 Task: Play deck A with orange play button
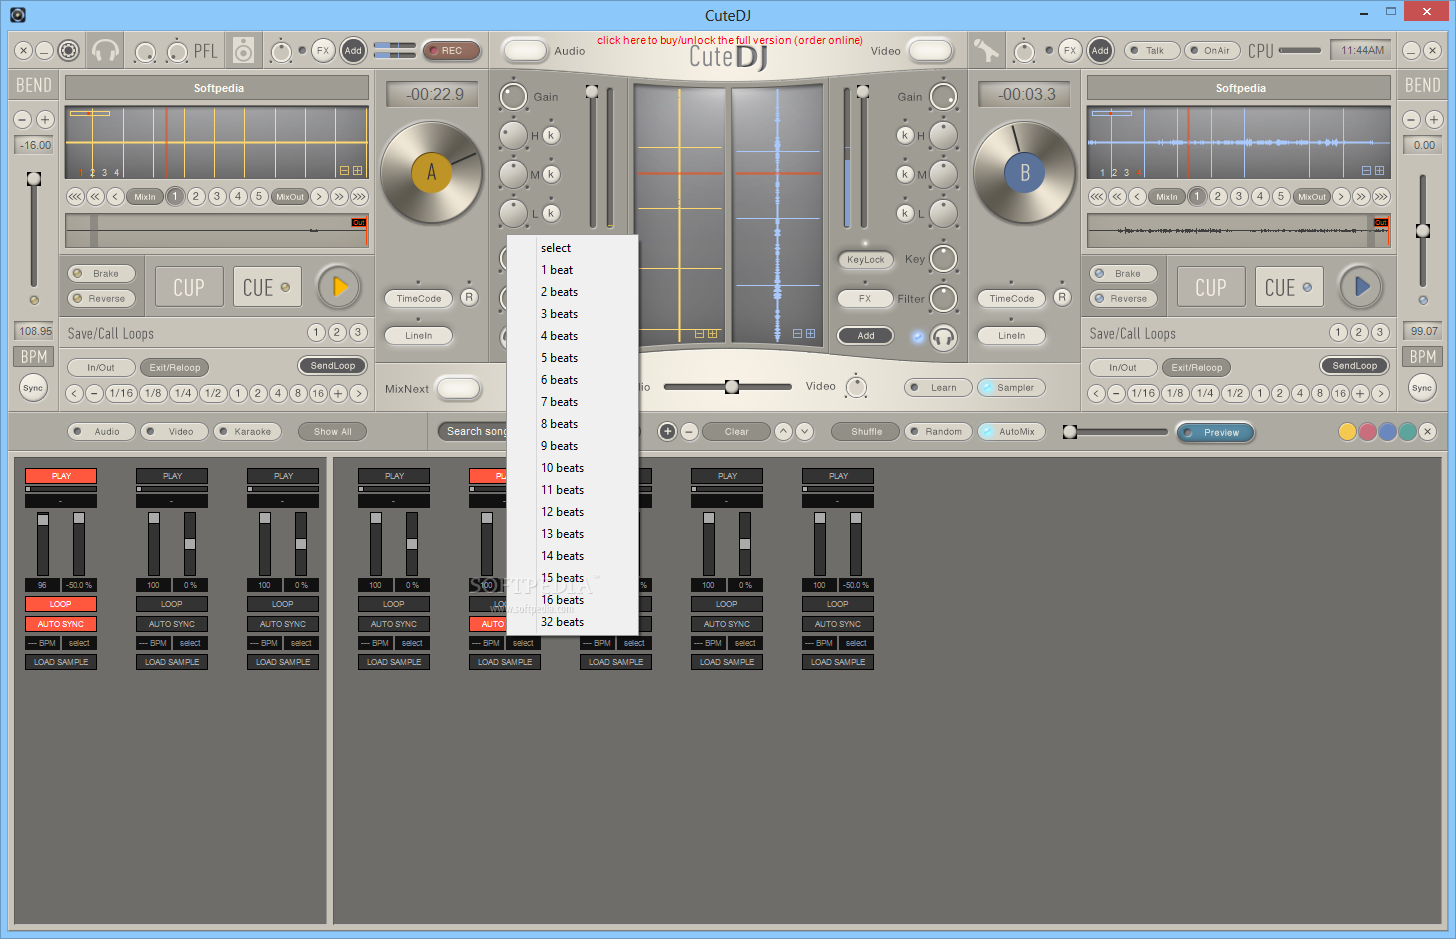tap(339, 287)
